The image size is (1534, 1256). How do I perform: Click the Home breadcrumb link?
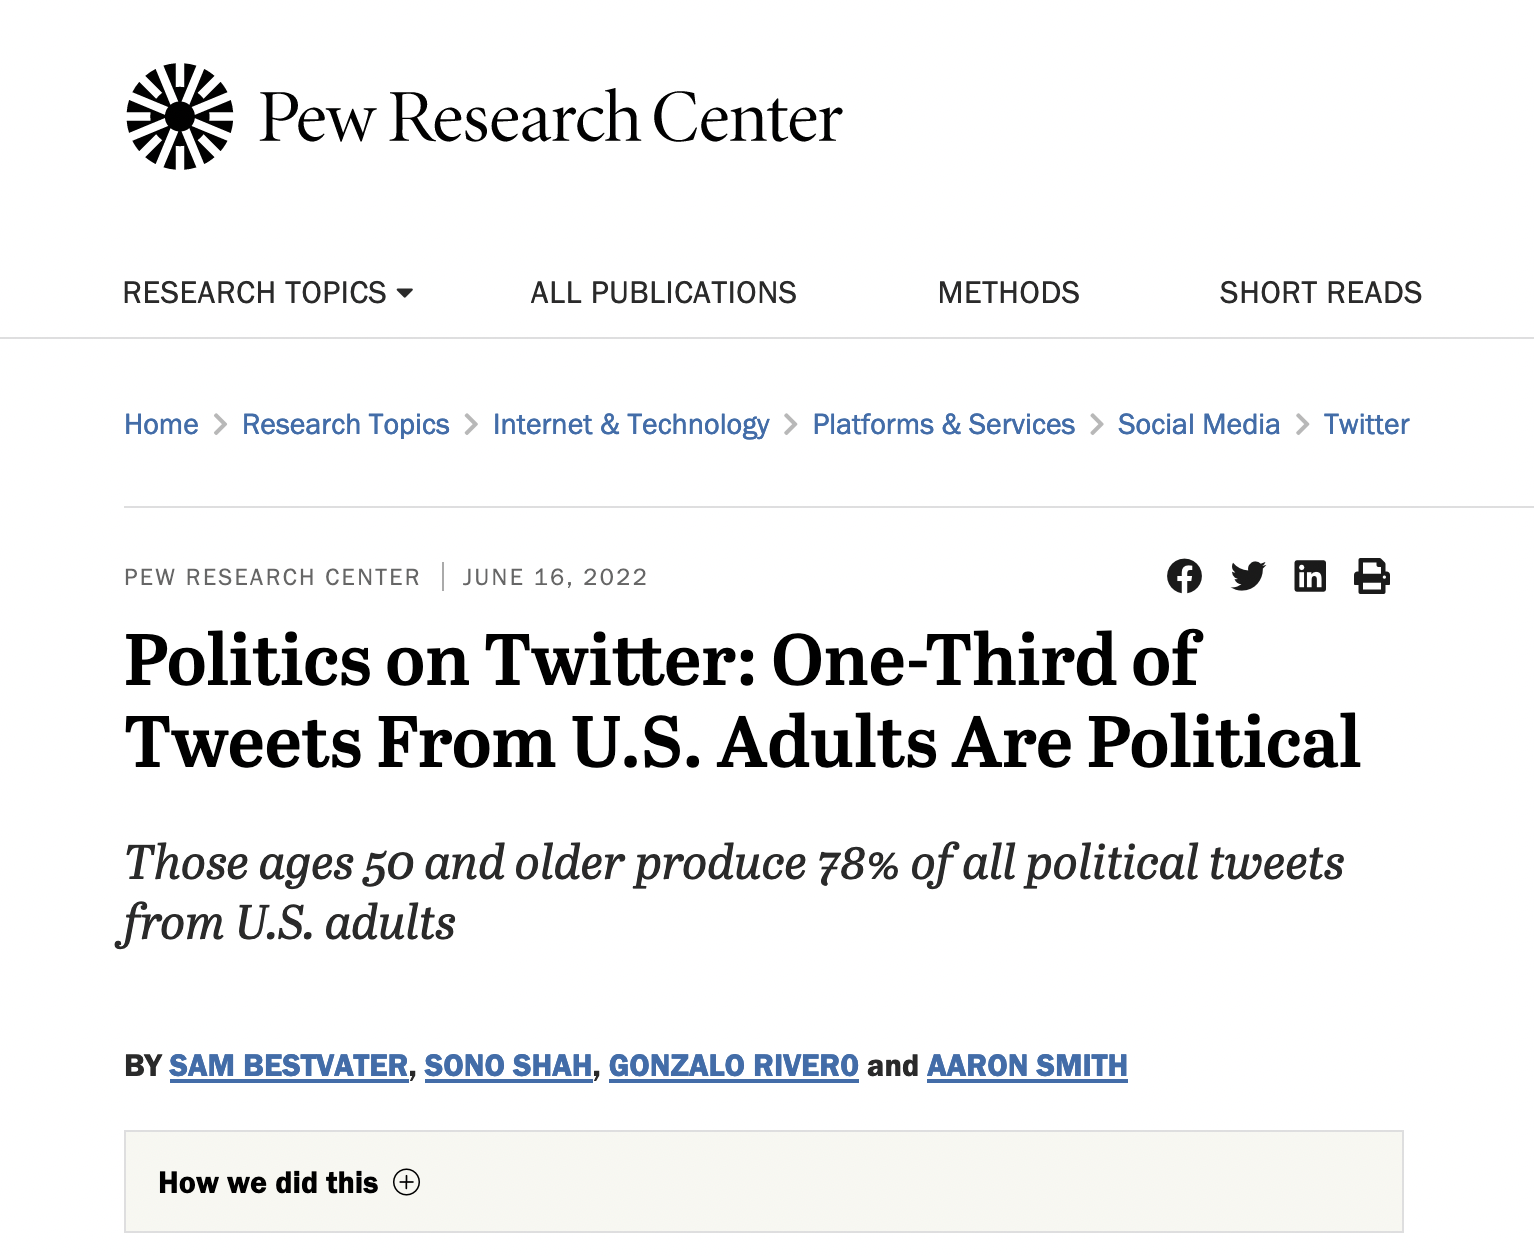[161, 424]
